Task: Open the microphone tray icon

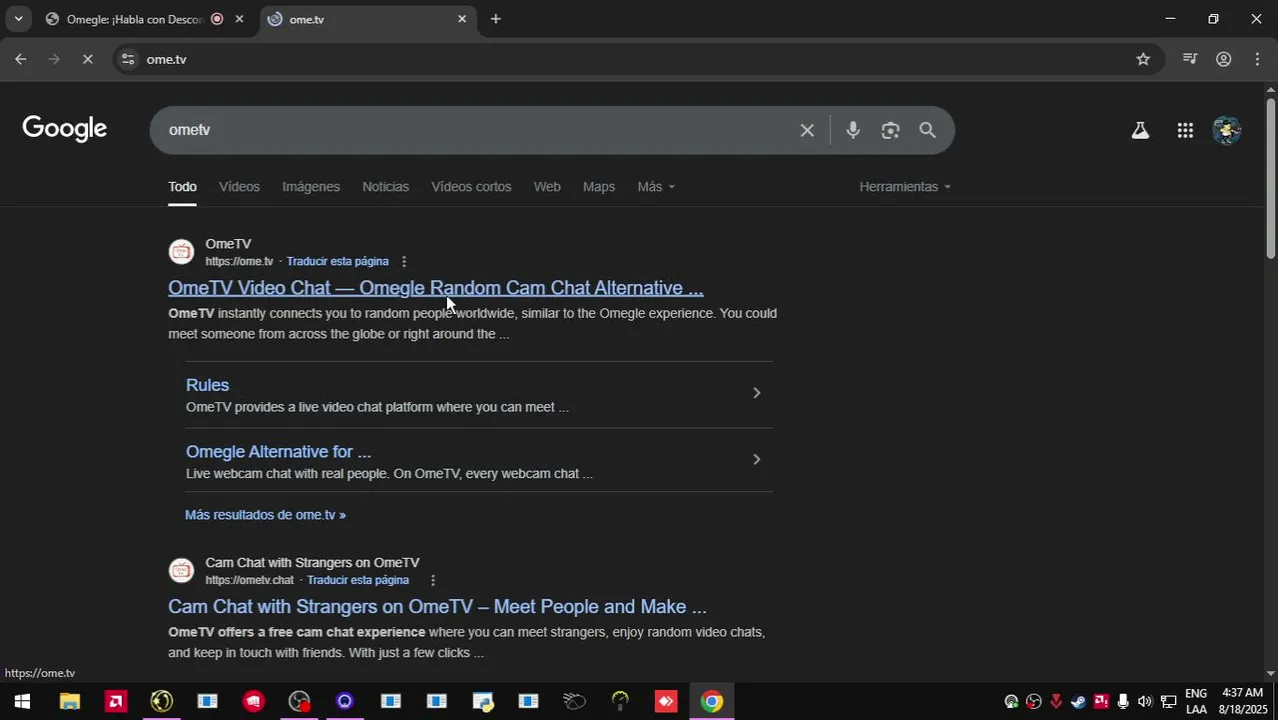Action: 1123,702
